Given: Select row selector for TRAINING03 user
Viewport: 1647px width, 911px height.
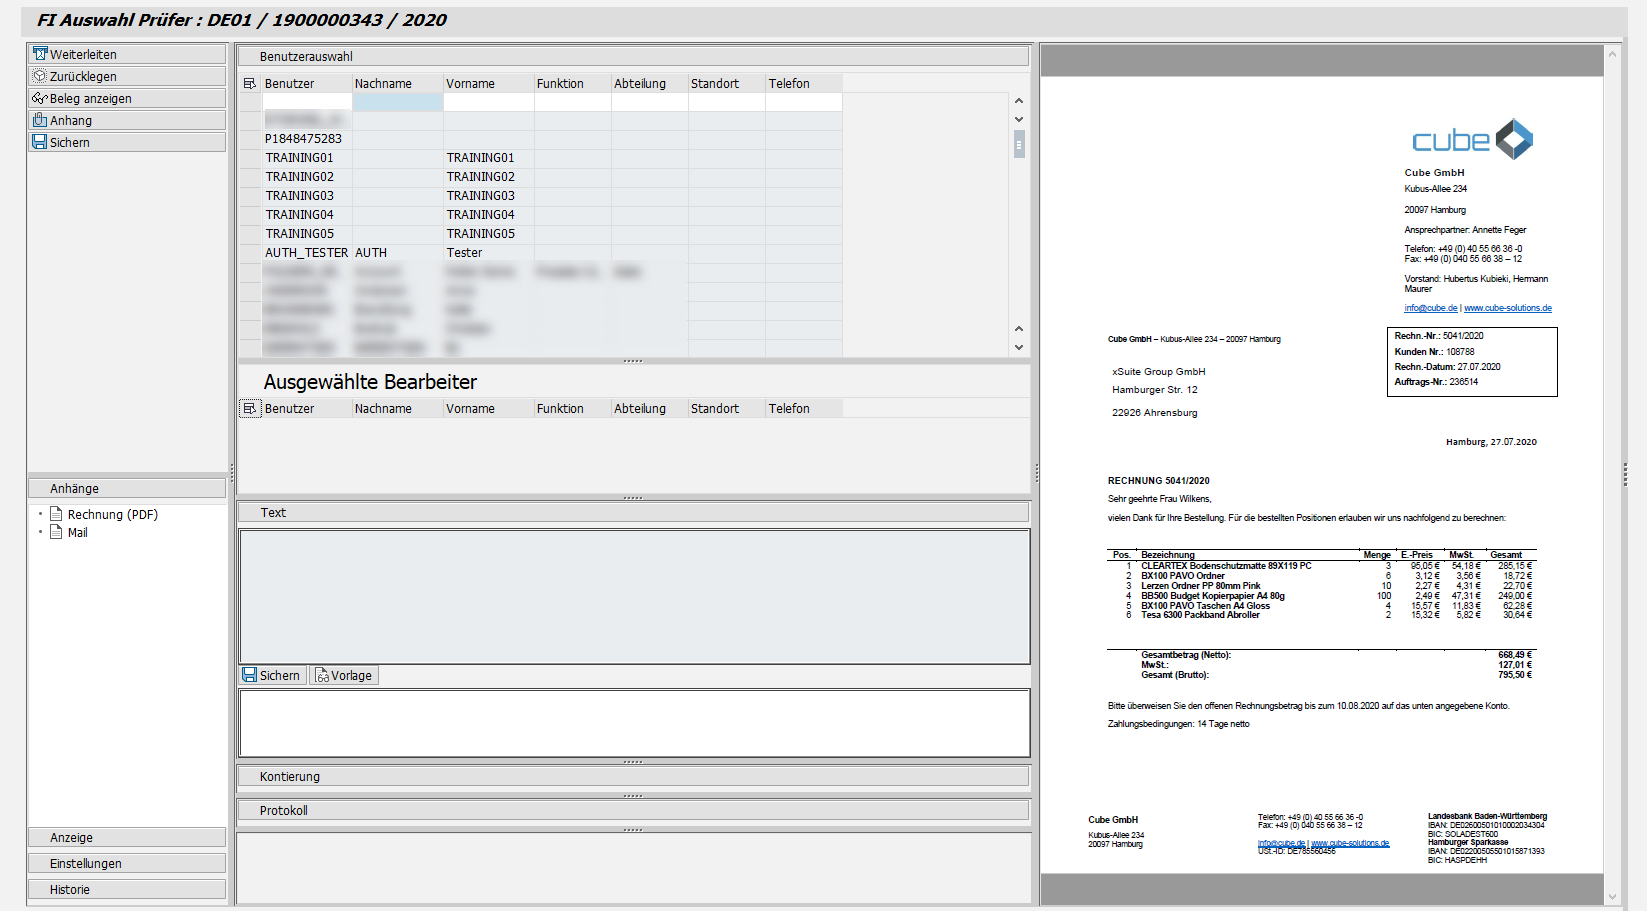Looking at the screenshot, I should [x=250, y=196].
